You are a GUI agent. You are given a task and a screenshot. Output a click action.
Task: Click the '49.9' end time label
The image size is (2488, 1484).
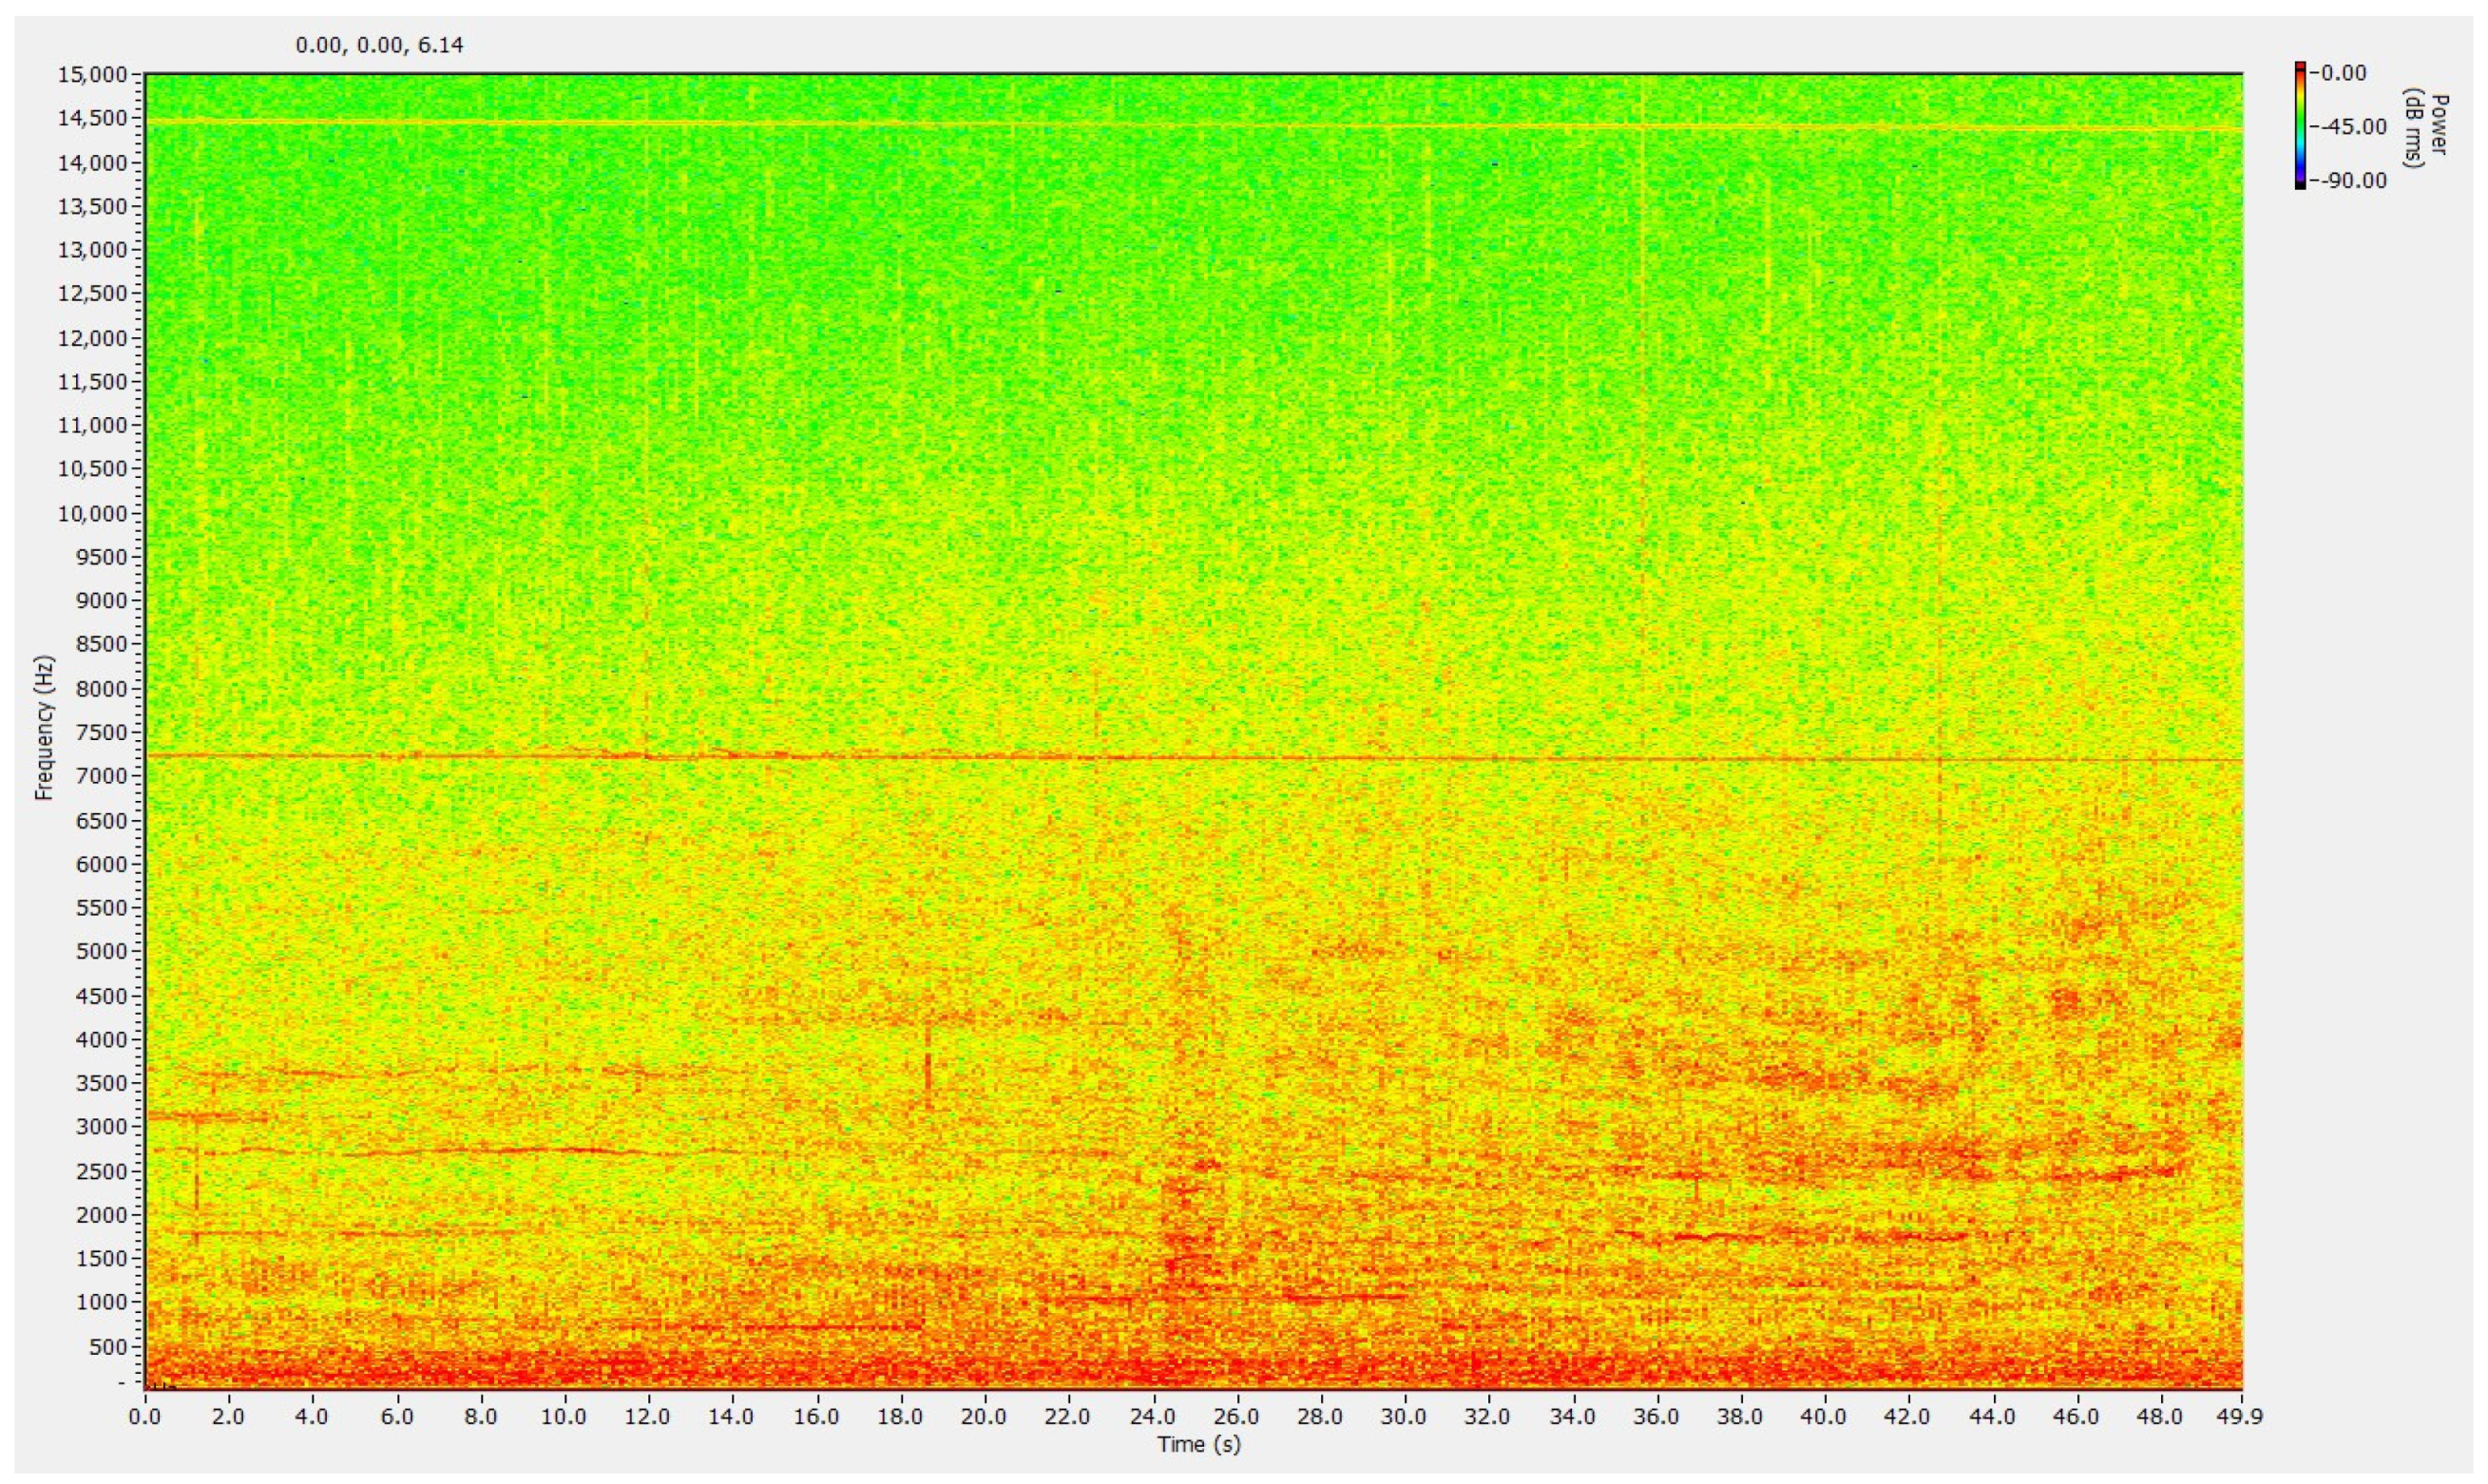[x=2241, y=1417]
